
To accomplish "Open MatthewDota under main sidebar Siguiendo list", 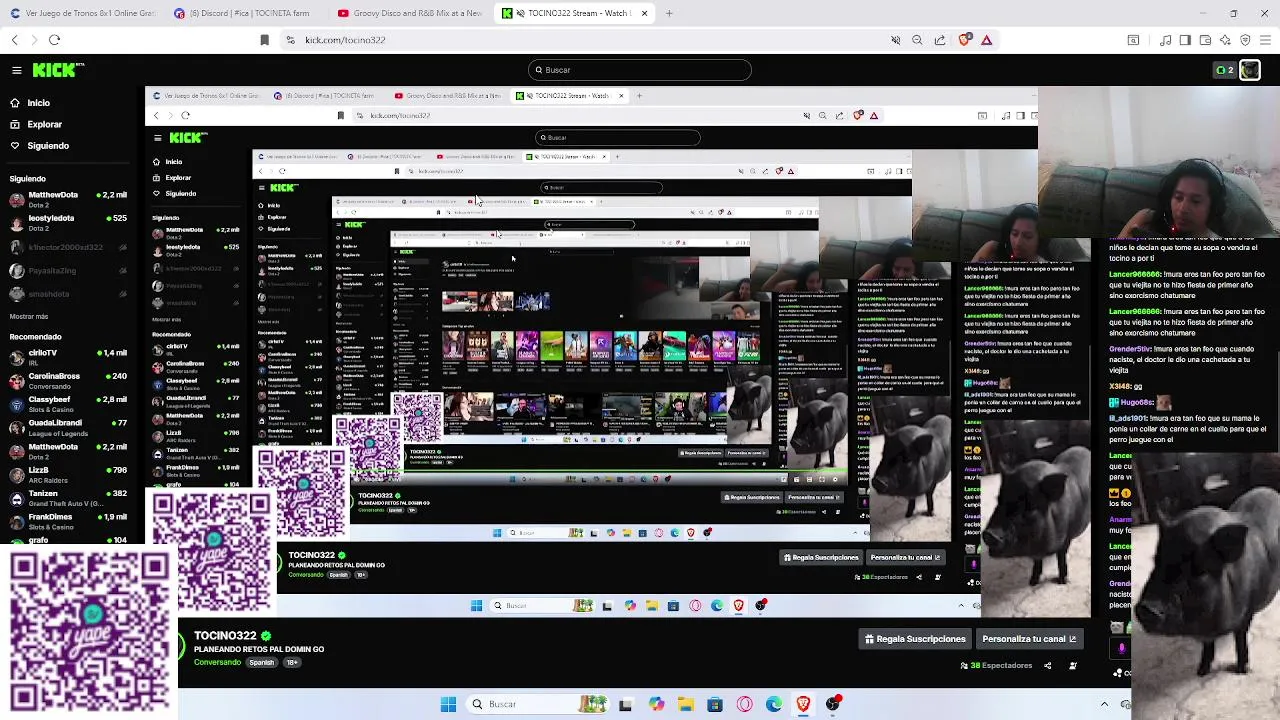I will point(68,199).
